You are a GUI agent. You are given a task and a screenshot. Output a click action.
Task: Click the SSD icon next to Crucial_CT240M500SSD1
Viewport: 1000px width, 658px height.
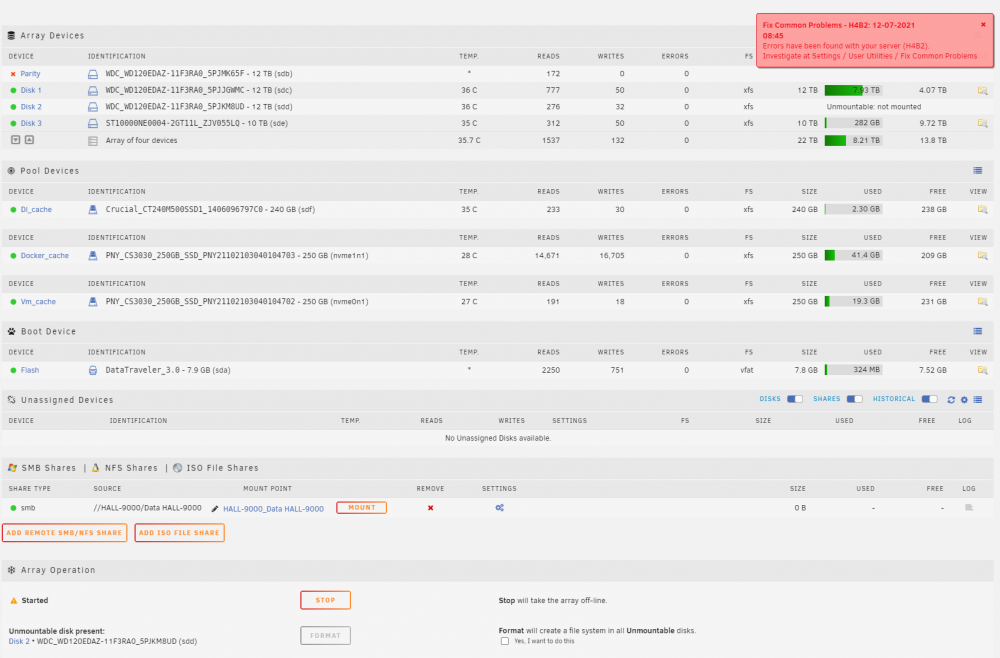93,209
